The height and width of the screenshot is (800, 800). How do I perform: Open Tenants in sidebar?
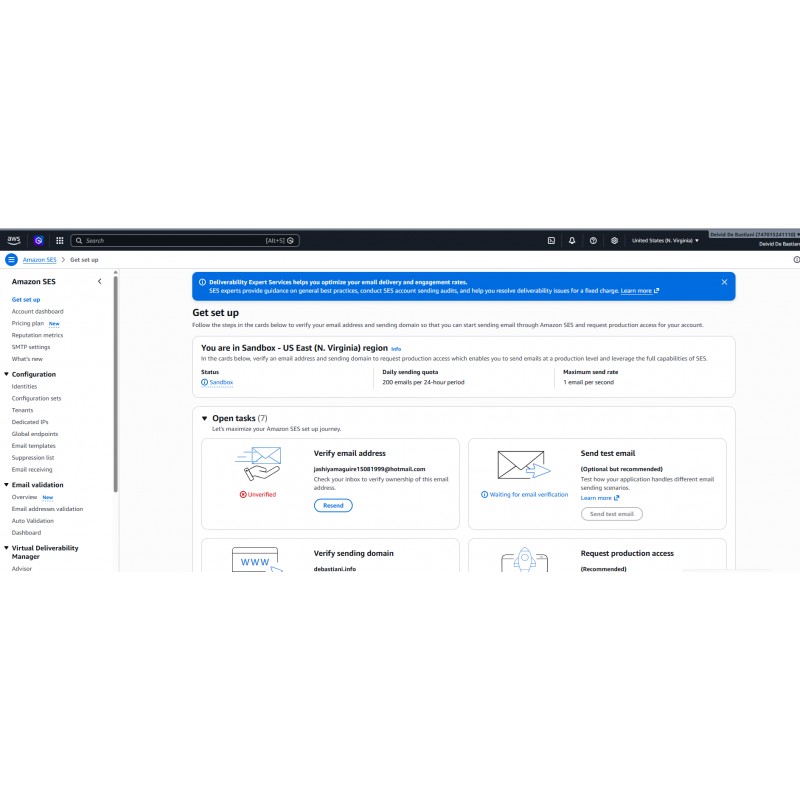[x=22, y=410]
